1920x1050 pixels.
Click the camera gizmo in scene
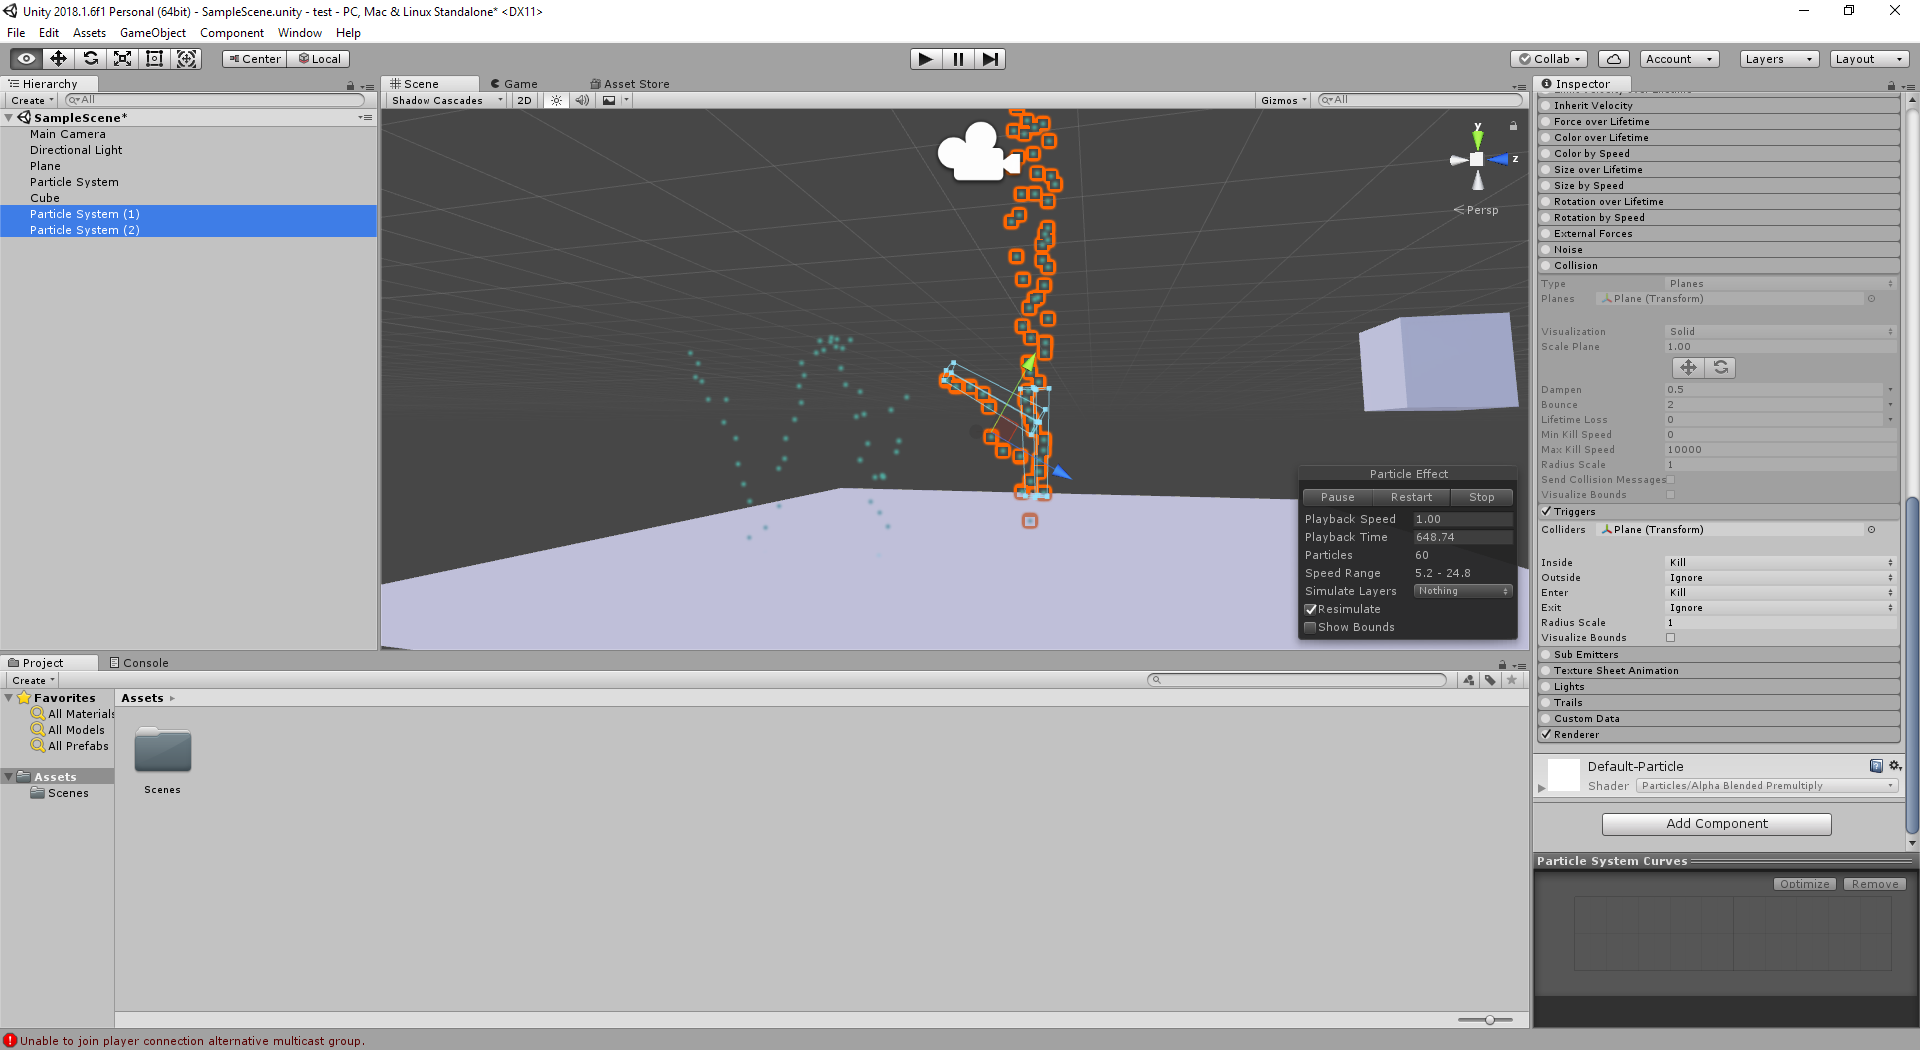[x=978, y=153]
